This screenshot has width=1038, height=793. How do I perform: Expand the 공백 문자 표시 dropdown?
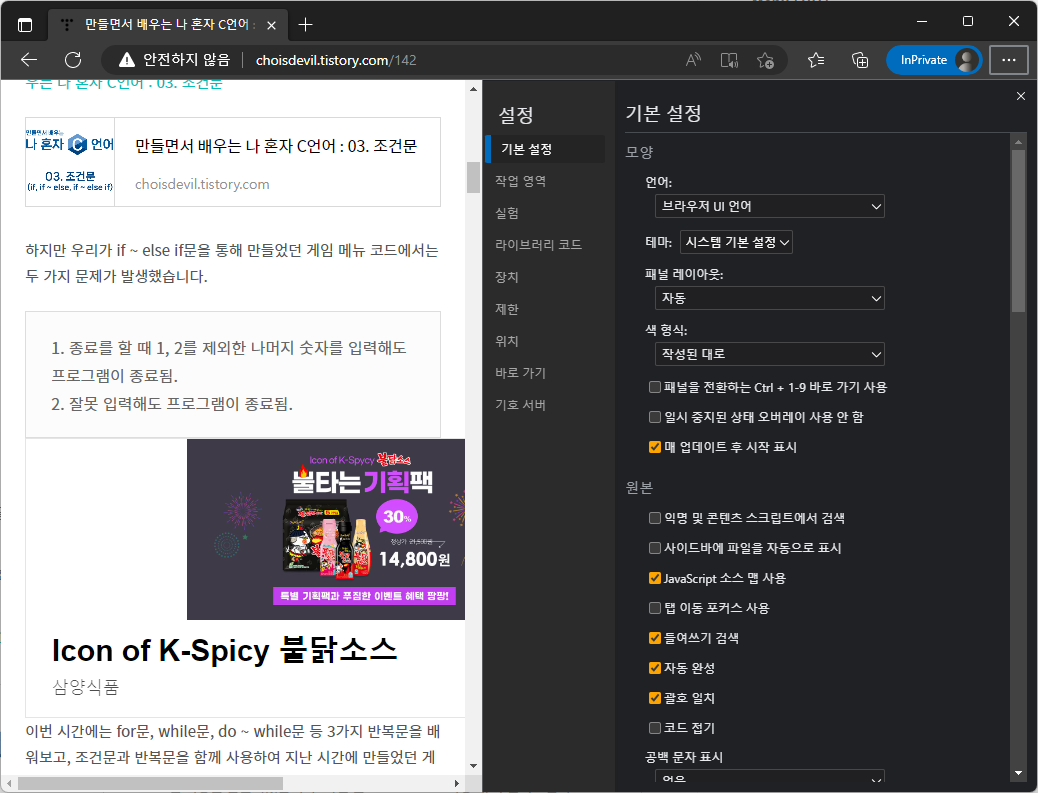tap(769, 776)
